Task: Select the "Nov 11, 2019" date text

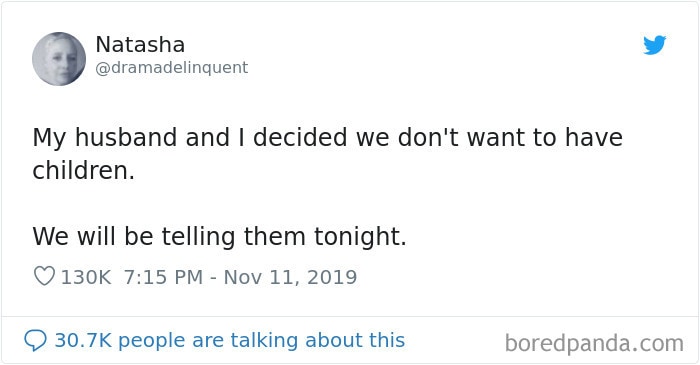Action: (x=290, y=277)
